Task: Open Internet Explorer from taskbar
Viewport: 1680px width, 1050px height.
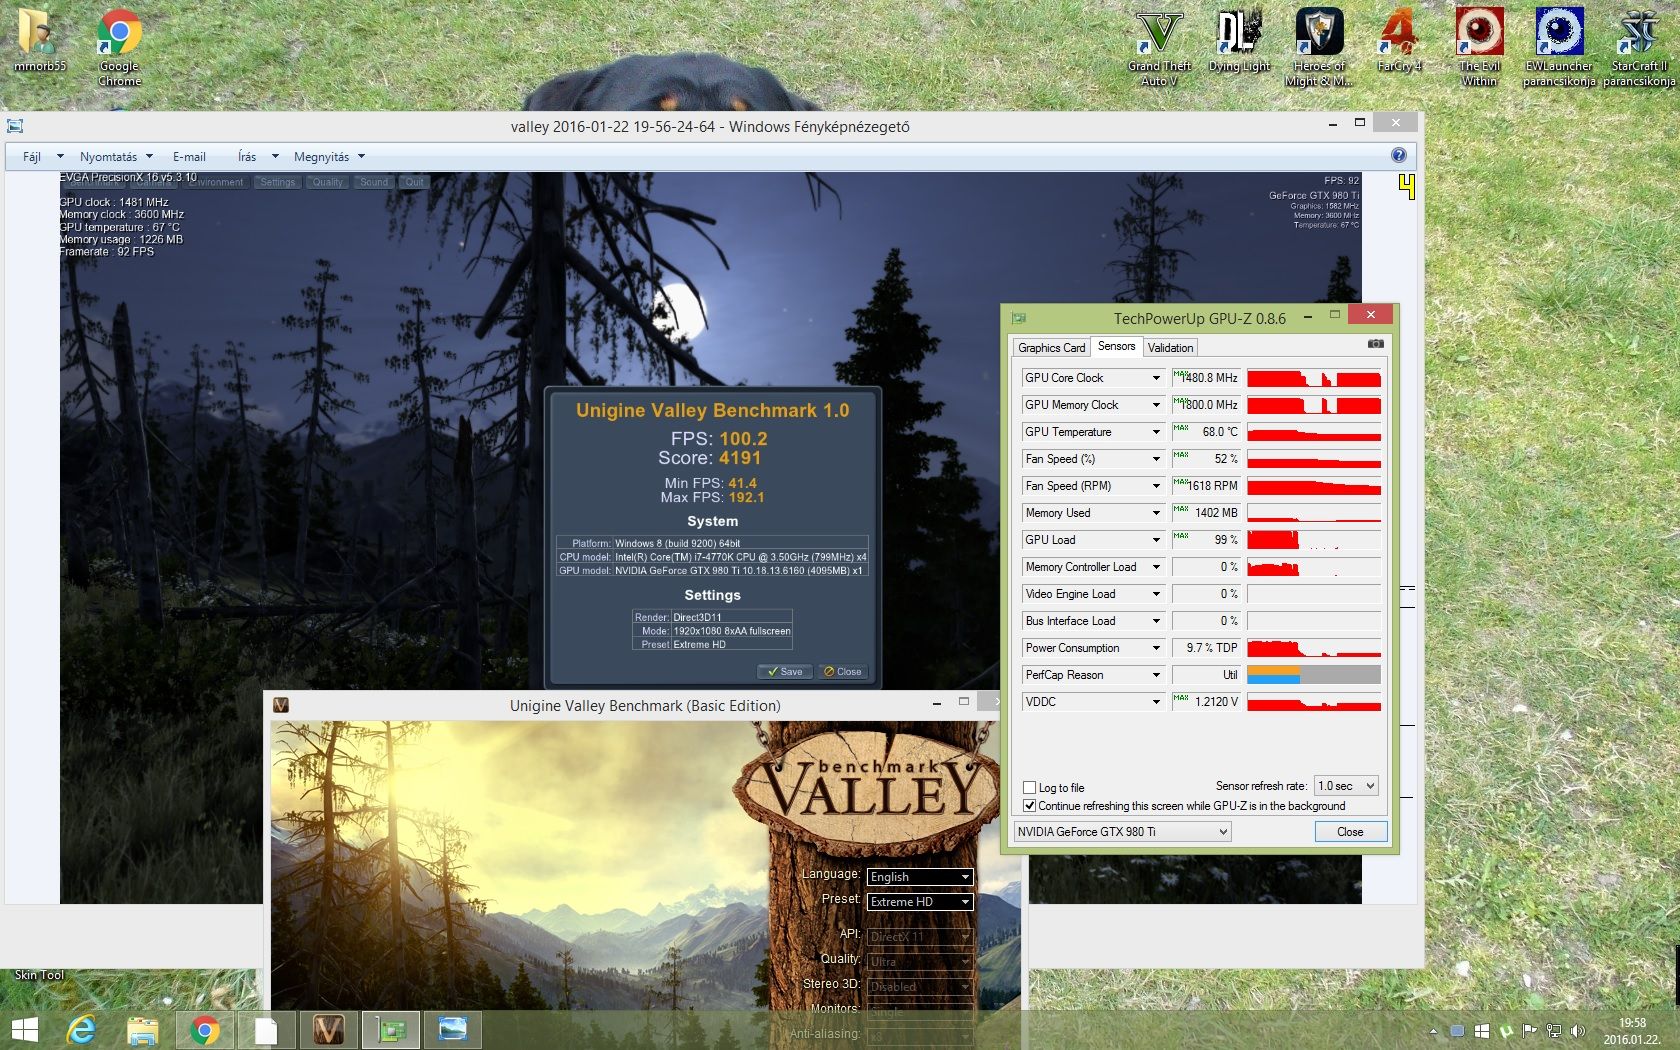Action: pyautogui.click(x=81, y=1030)
